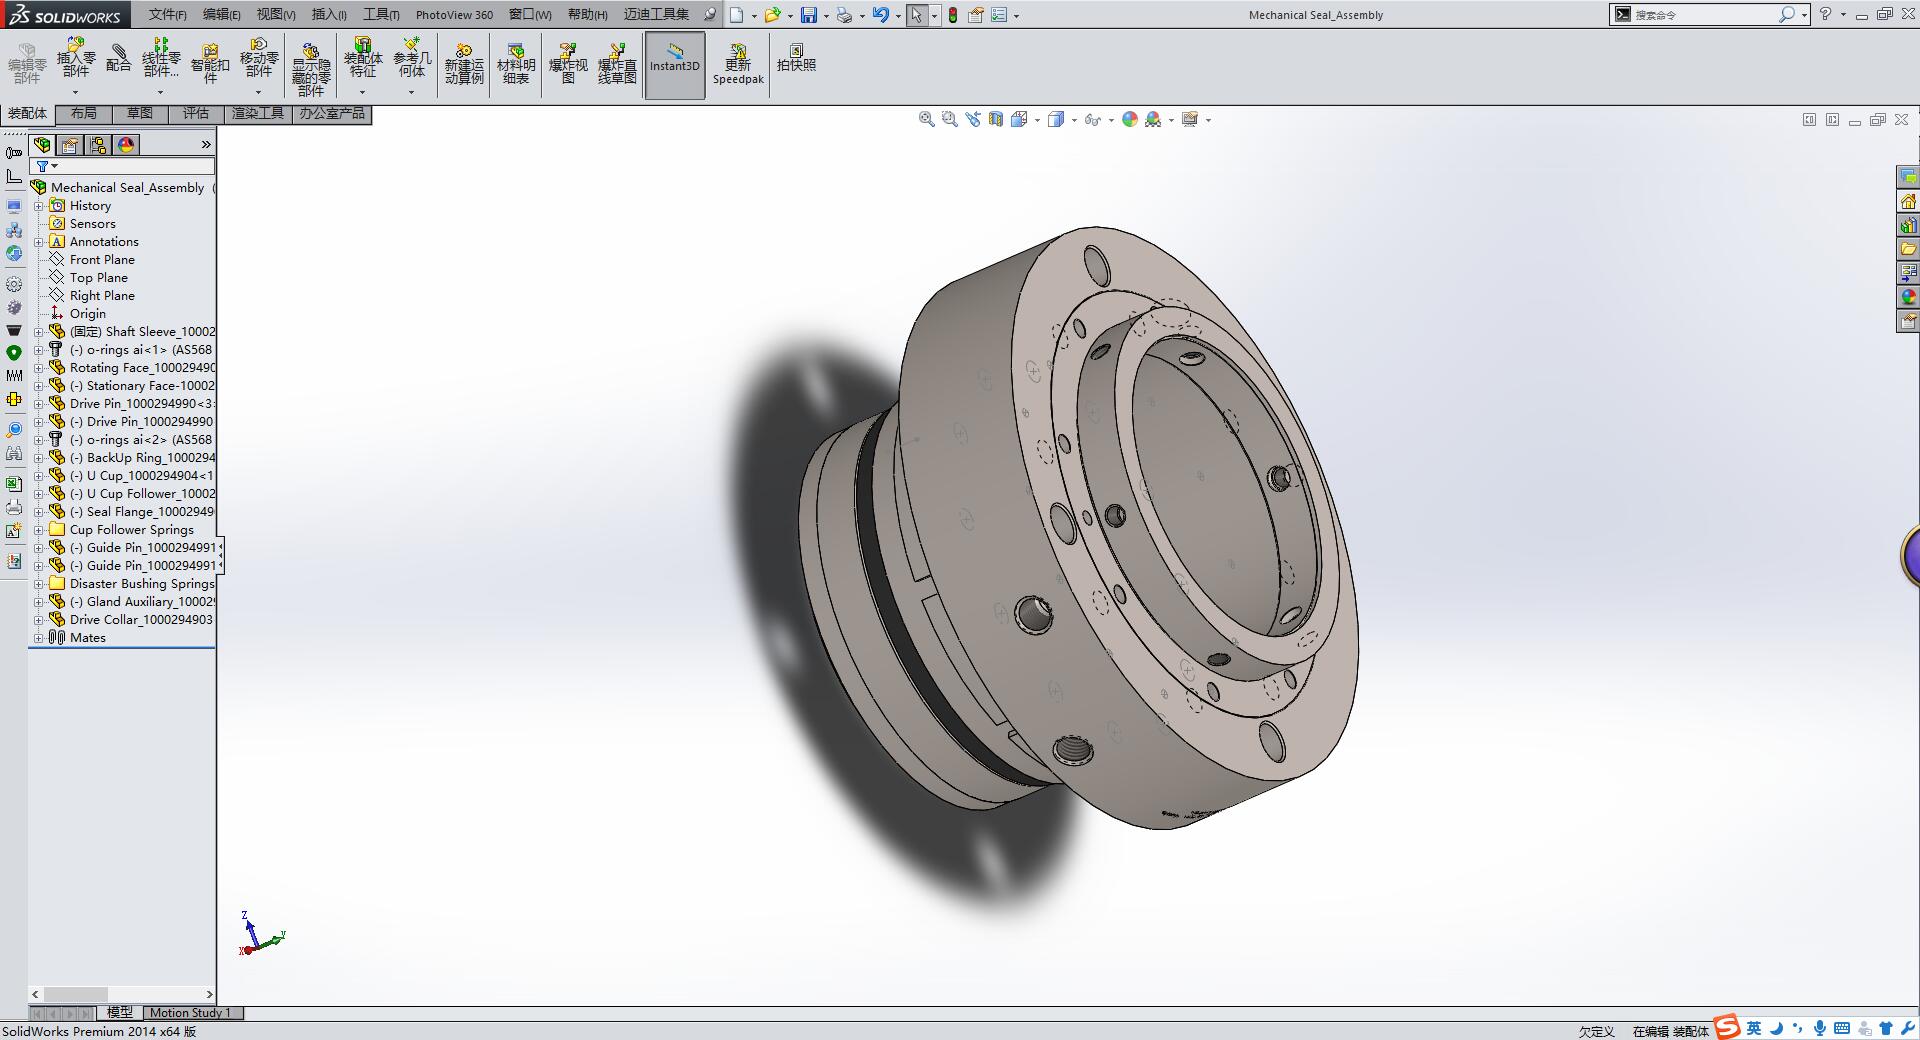Open Linear Component Pattern (线性零部件) tool
Screen dimensions: 1920x1040
160,60
